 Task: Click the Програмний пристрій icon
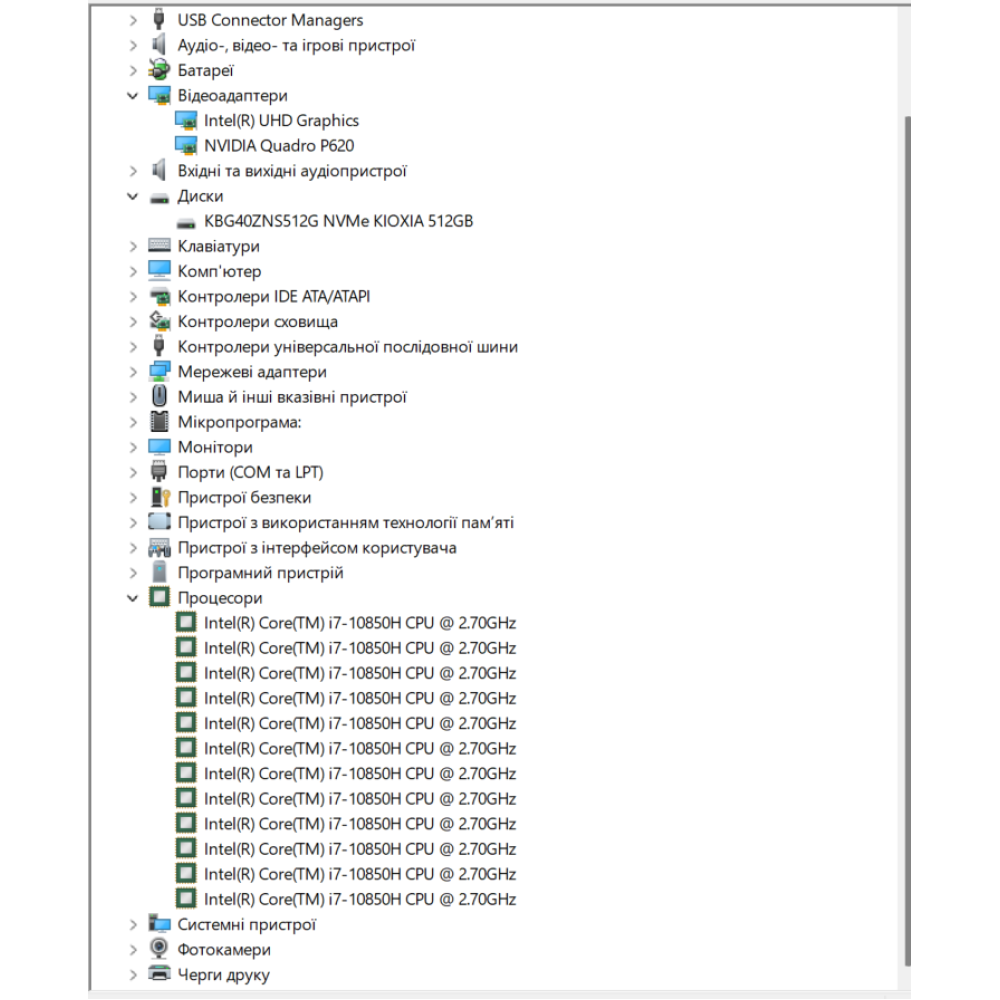pos(159,572)
